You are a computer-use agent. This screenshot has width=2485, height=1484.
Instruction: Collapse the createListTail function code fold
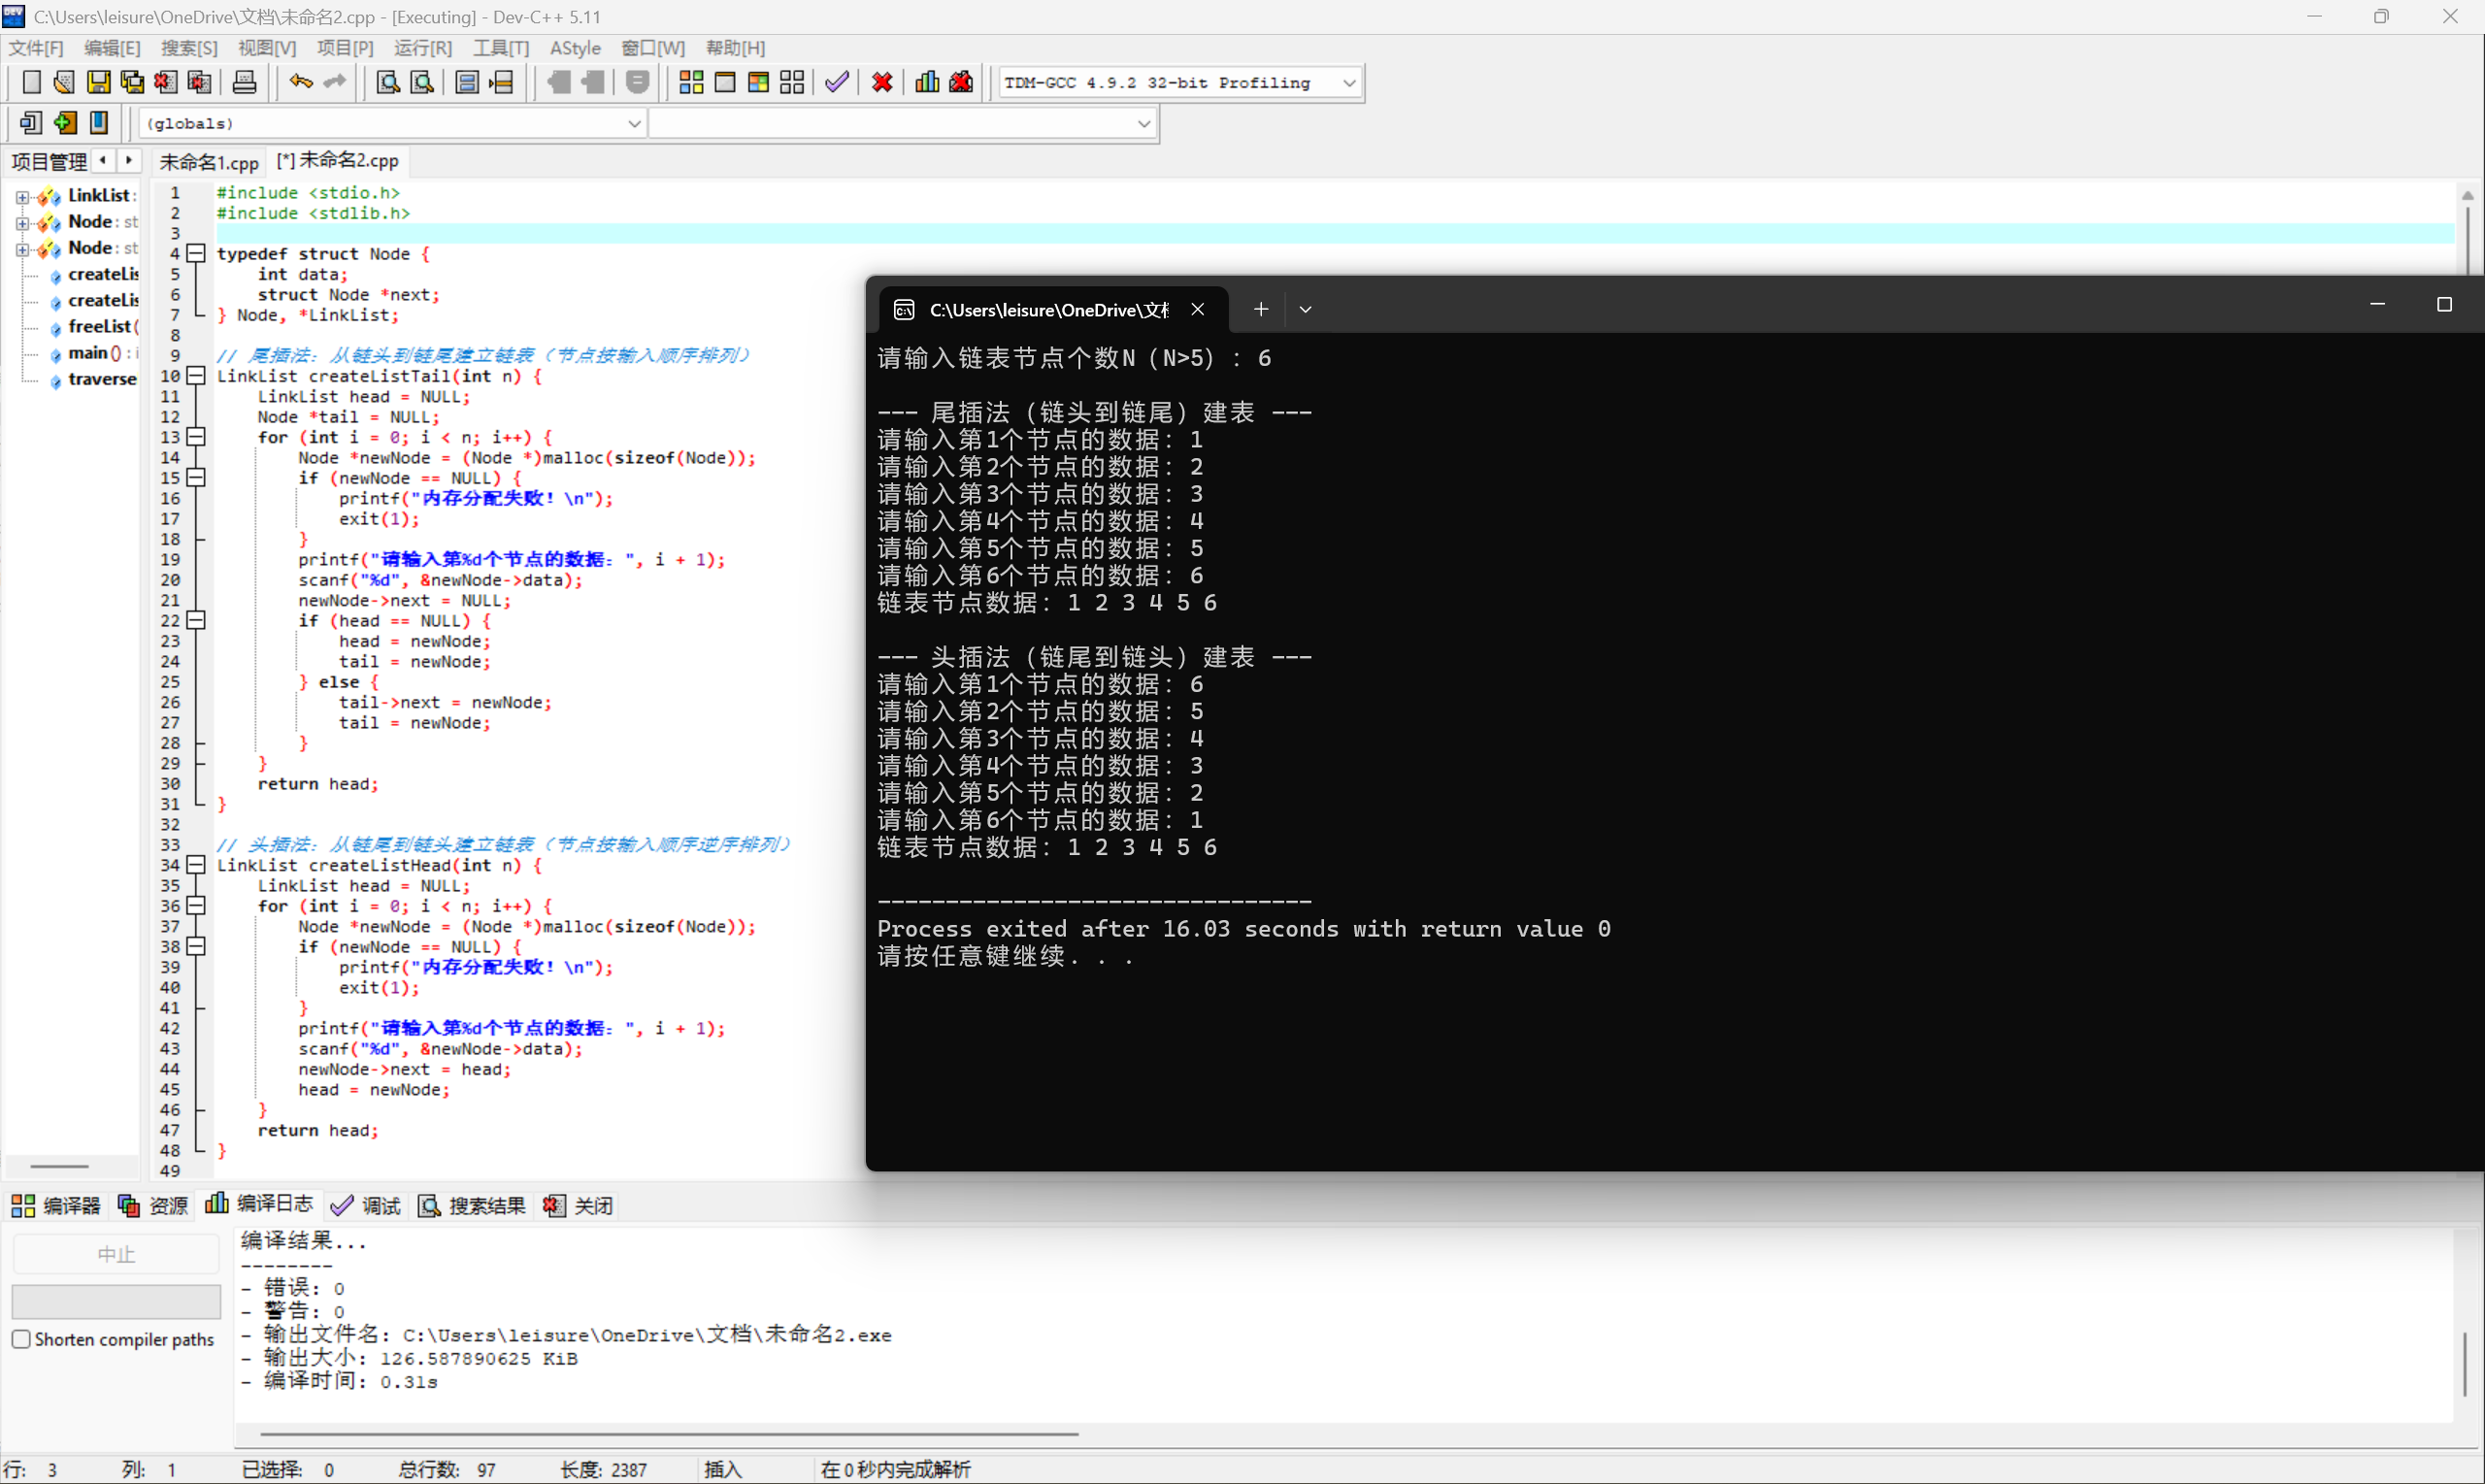pos(196,376)
